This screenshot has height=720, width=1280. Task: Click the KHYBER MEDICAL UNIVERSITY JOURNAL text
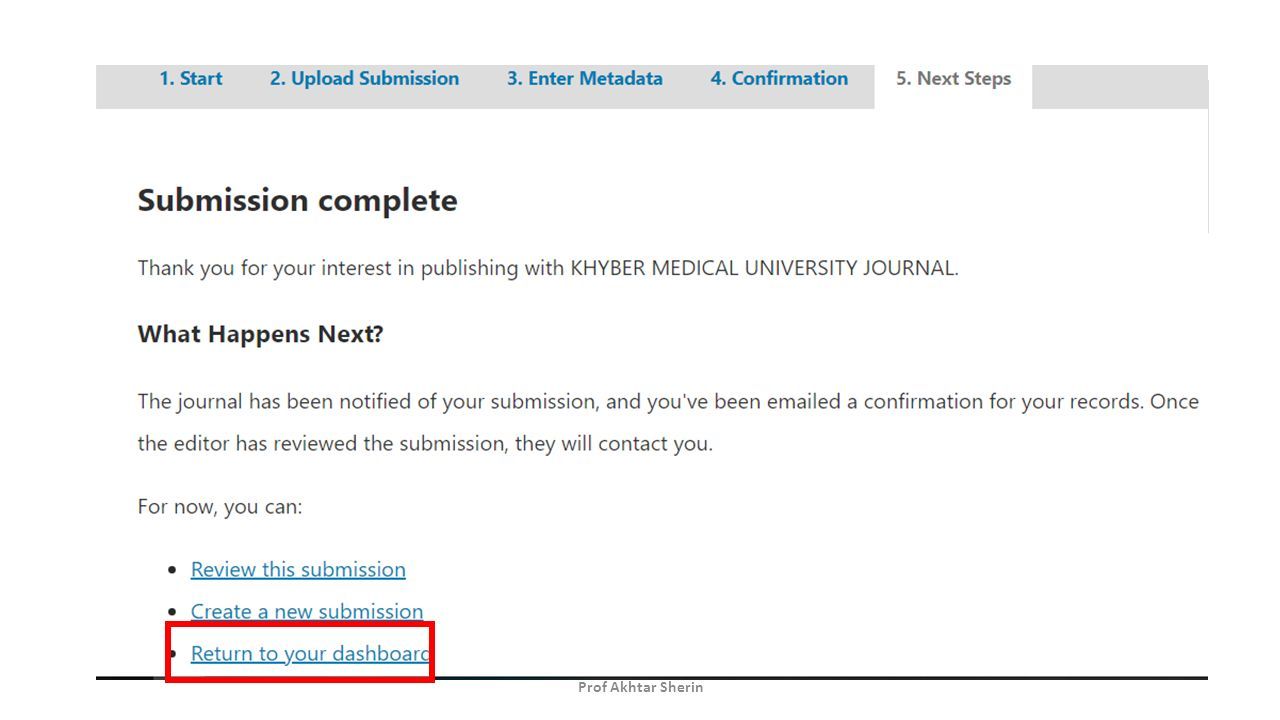764,268
